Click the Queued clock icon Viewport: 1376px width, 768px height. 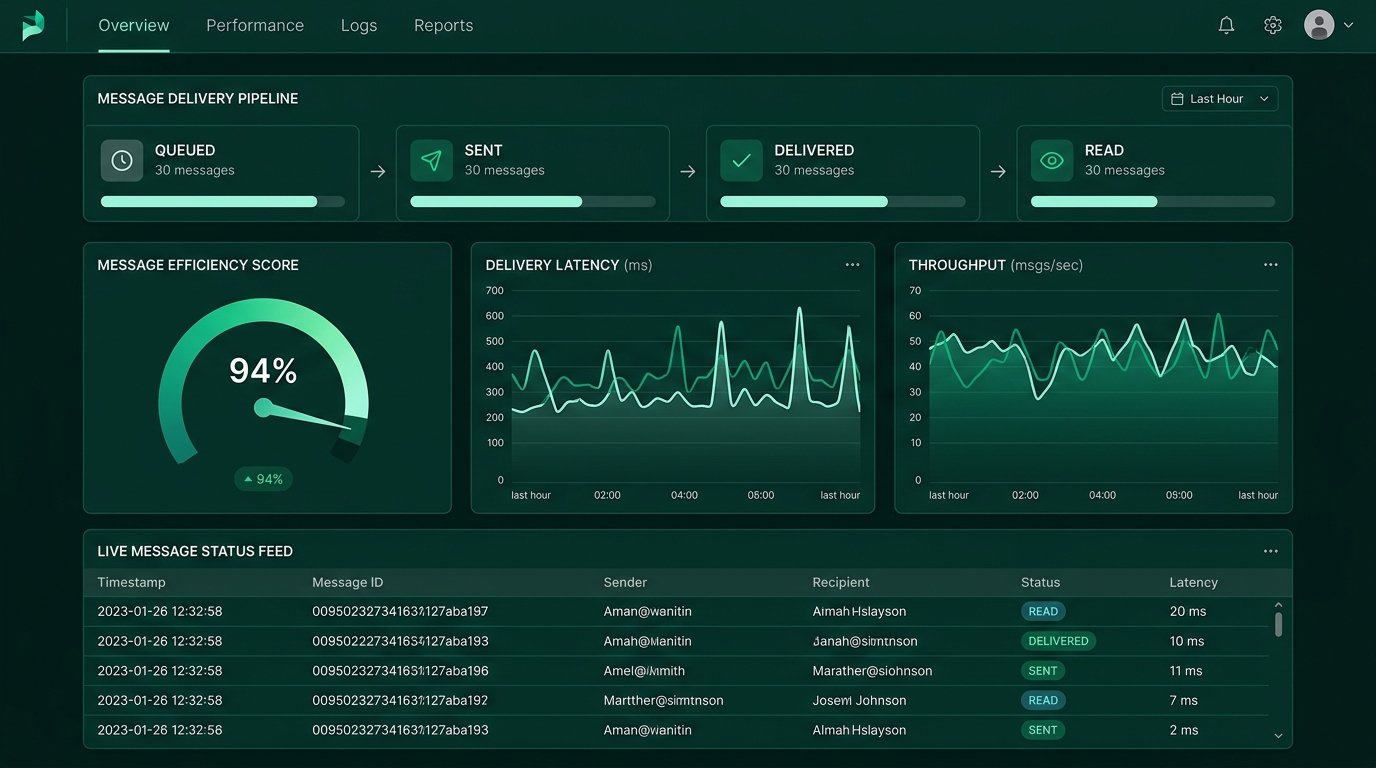click(x=122, y=160)
